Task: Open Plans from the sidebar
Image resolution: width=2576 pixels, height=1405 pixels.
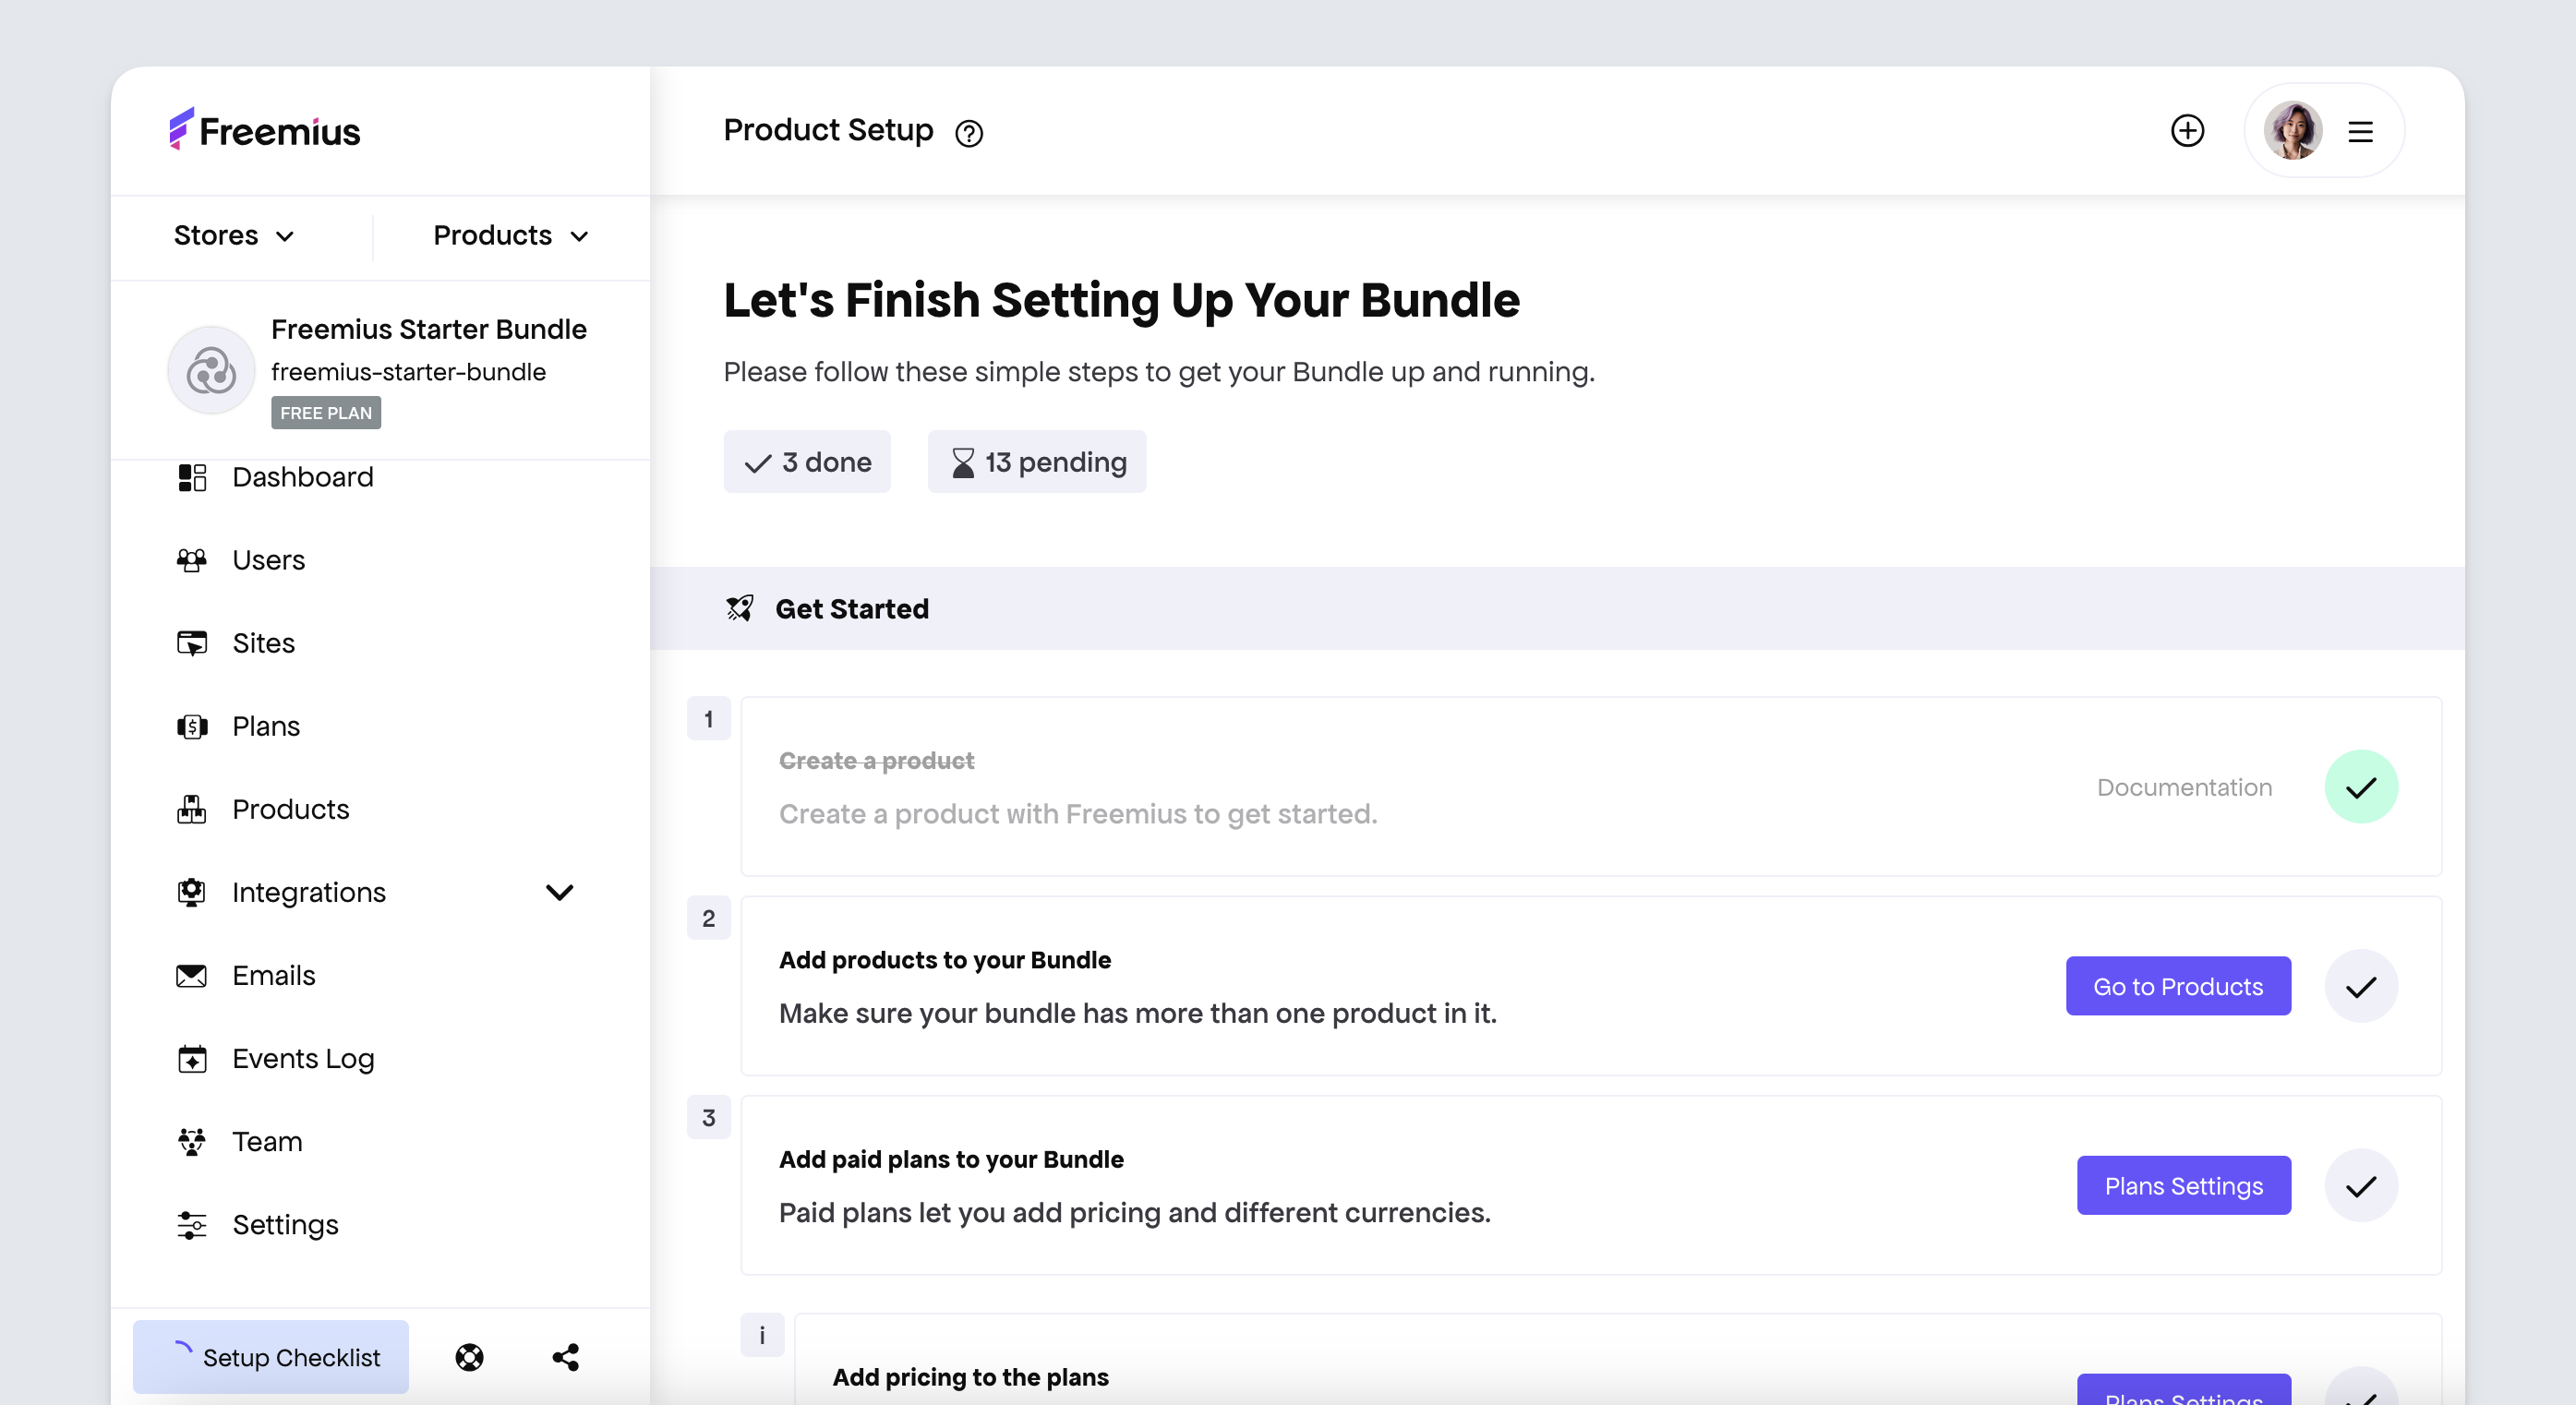Action: point(265,726)
